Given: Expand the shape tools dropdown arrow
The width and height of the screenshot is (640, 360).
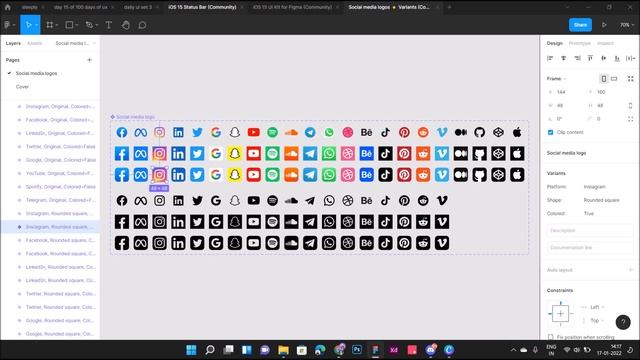Looking at the screenshot, I should (76, 25).
